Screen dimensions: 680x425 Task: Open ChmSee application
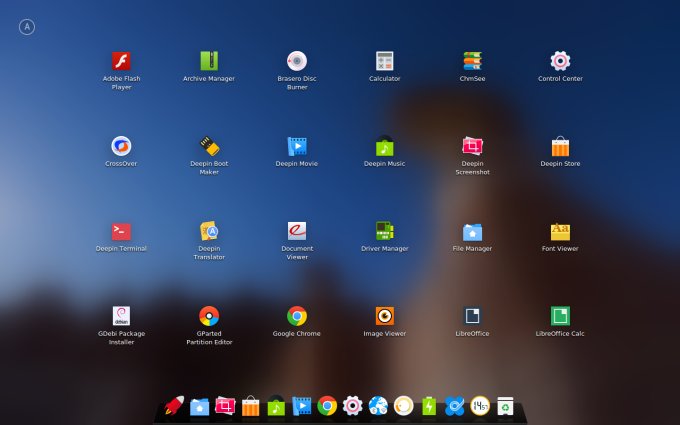[472, 61]
